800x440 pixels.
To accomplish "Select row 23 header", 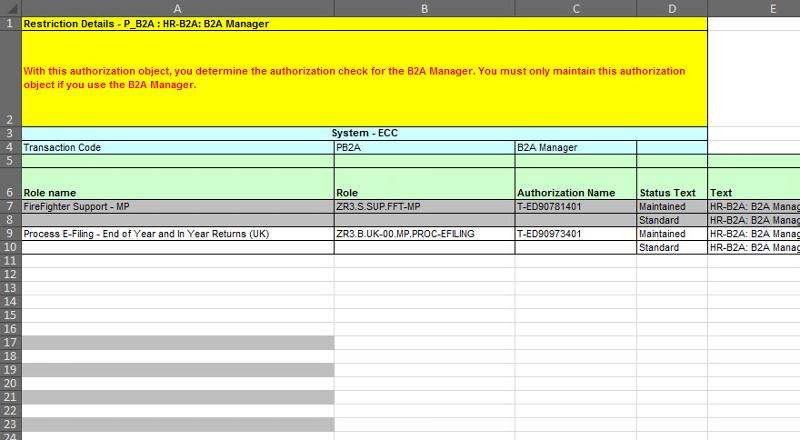I will (x=10, y=424).
